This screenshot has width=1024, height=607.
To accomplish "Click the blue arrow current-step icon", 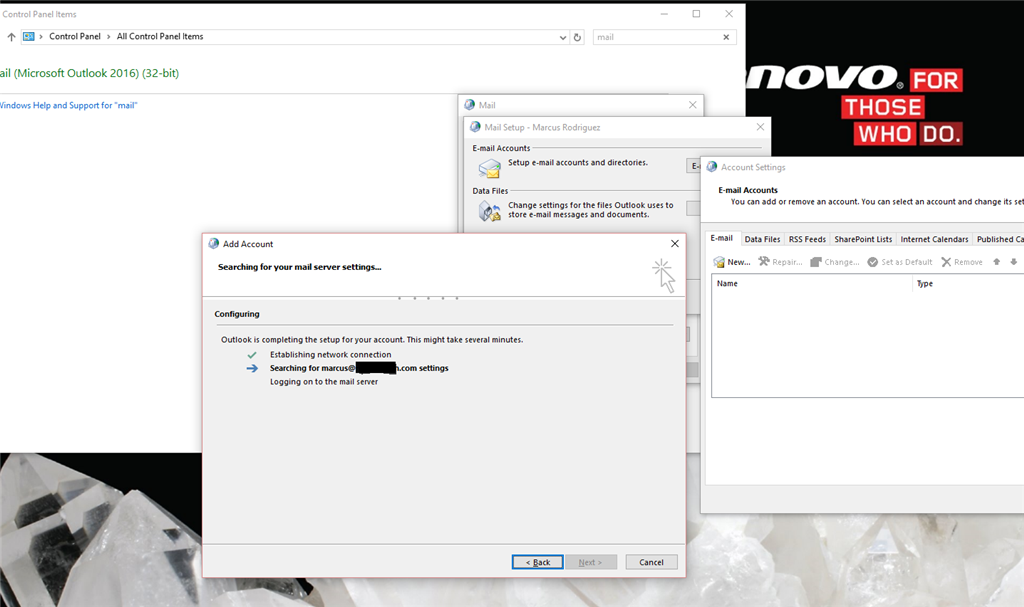I will tap(252, 369).
